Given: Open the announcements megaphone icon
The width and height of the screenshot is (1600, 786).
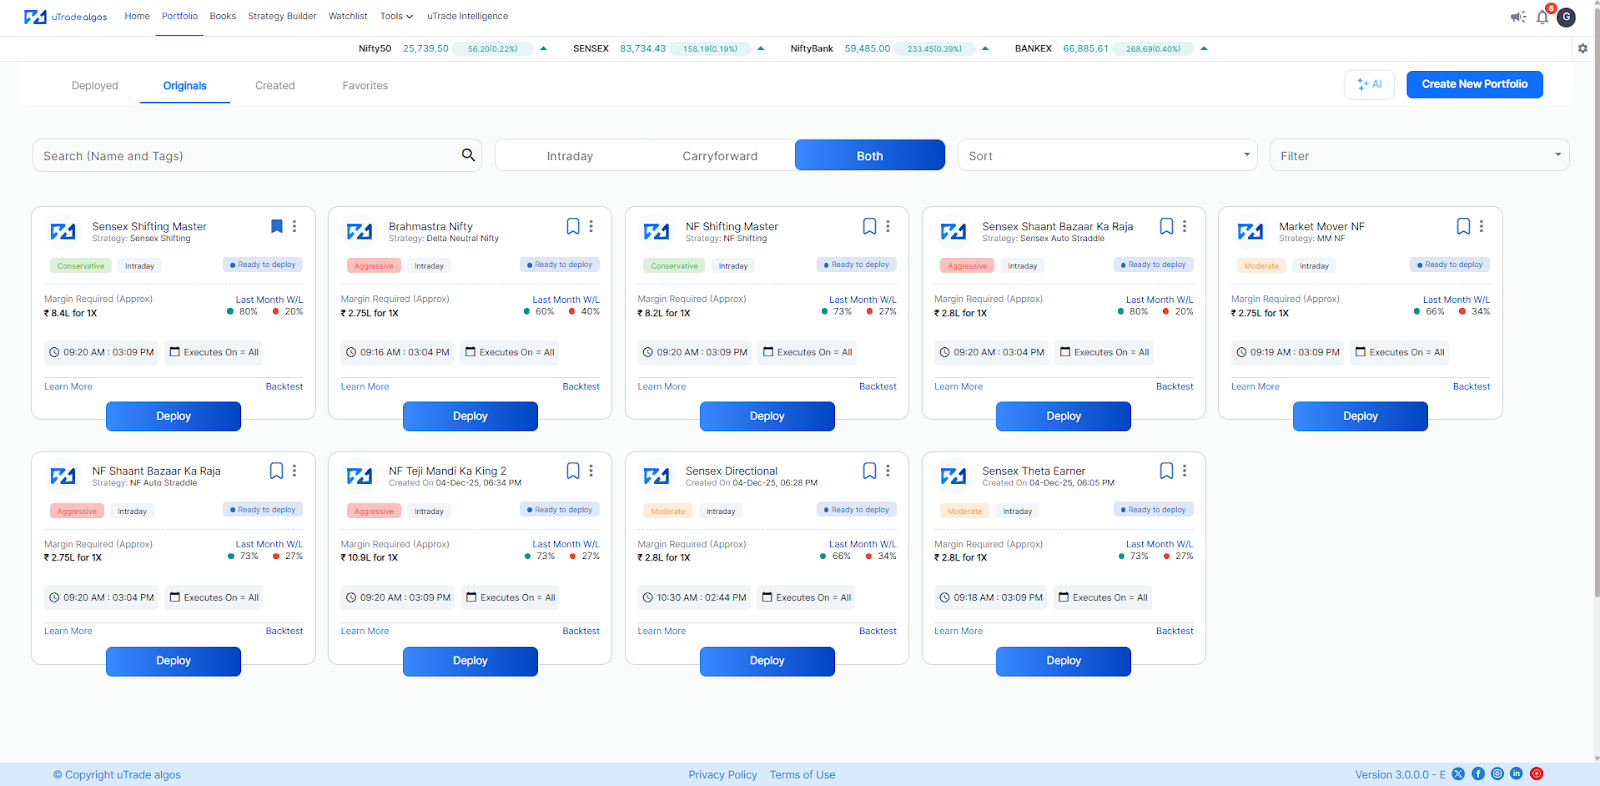Looking at the screenshot, I should [x=1518, y=17].
